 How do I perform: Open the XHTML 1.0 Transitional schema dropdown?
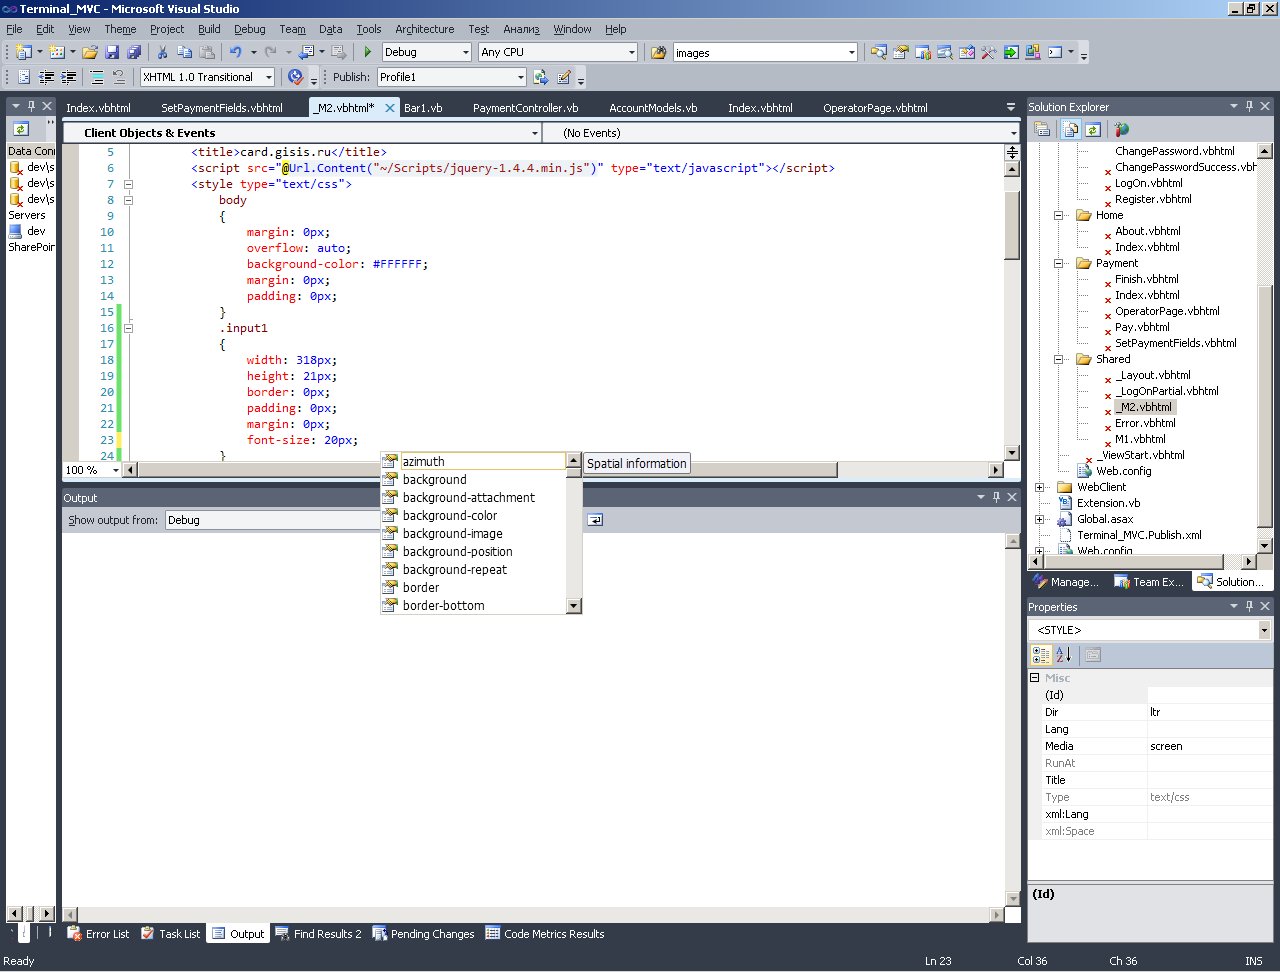[268, 77]
